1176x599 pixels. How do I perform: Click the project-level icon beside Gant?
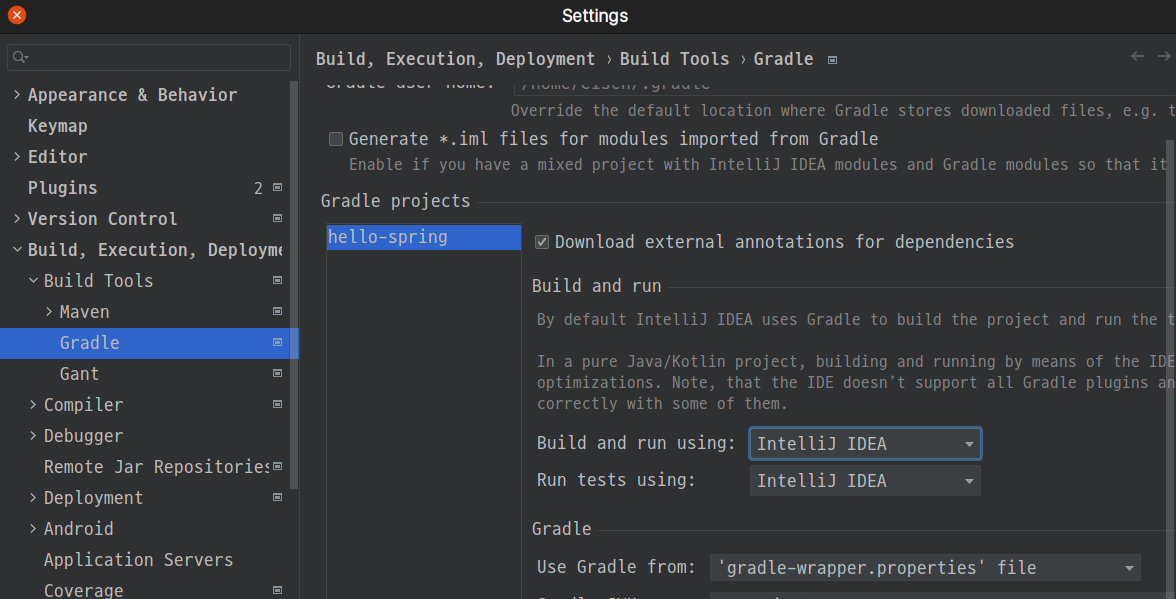(278, 373)
